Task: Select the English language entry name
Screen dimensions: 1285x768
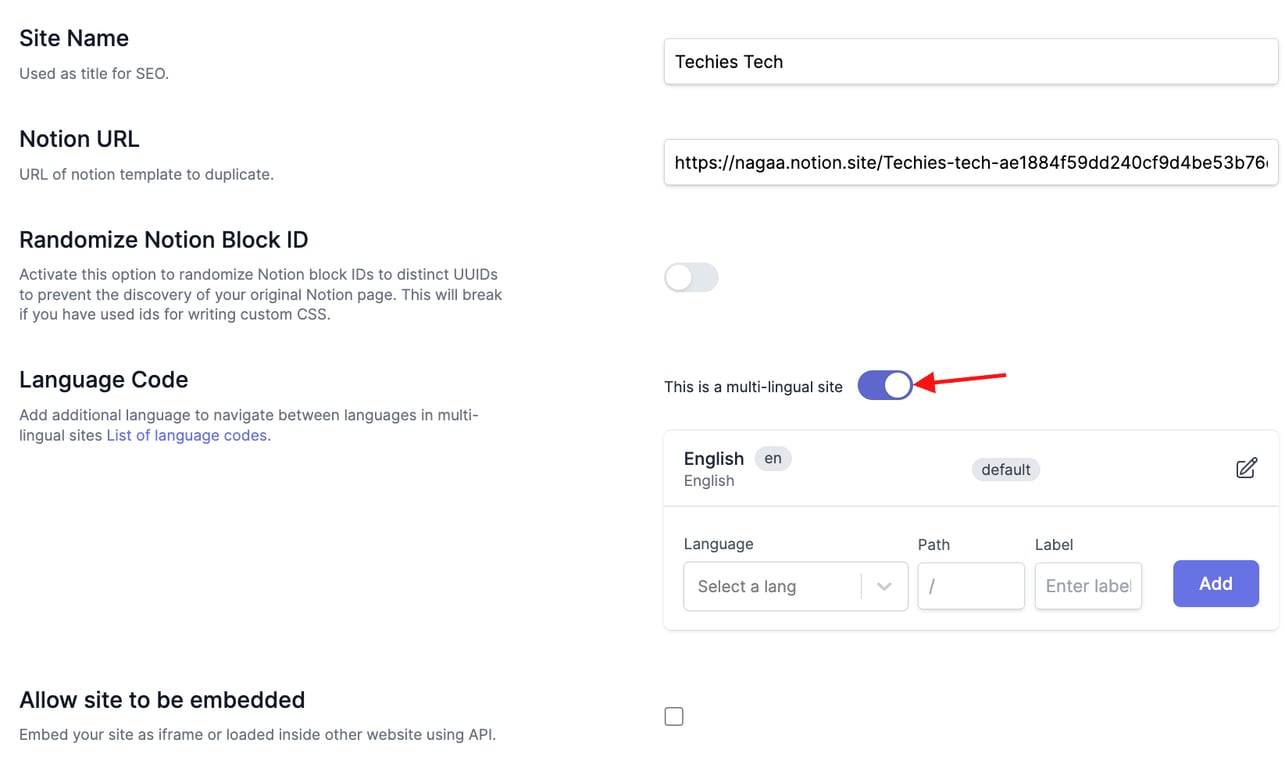Action: click(713, 459)
